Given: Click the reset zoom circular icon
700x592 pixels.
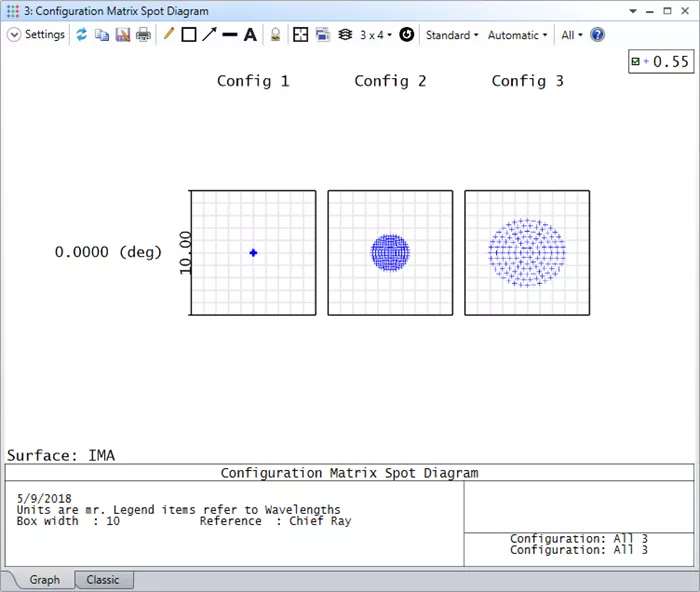Looking at the screenshot, I should click(x=407, y=35).
